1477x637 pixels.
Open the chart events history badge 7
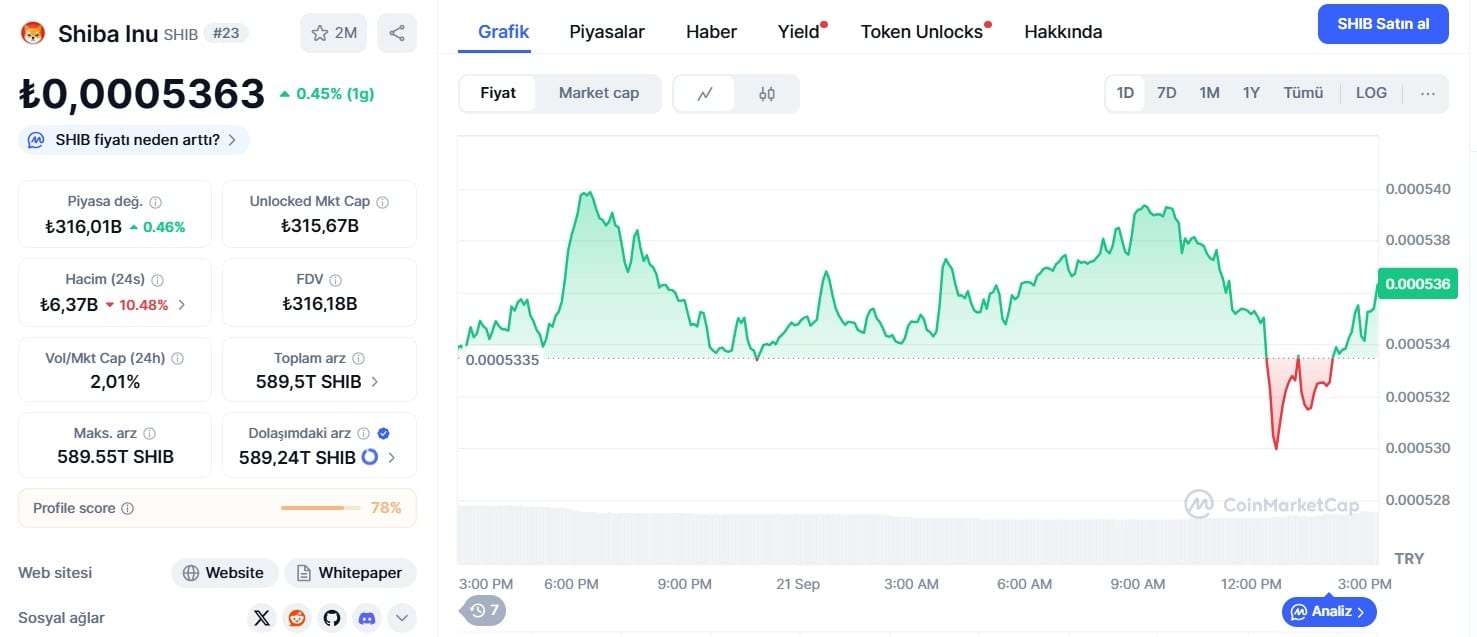click(x=484, y=610)
